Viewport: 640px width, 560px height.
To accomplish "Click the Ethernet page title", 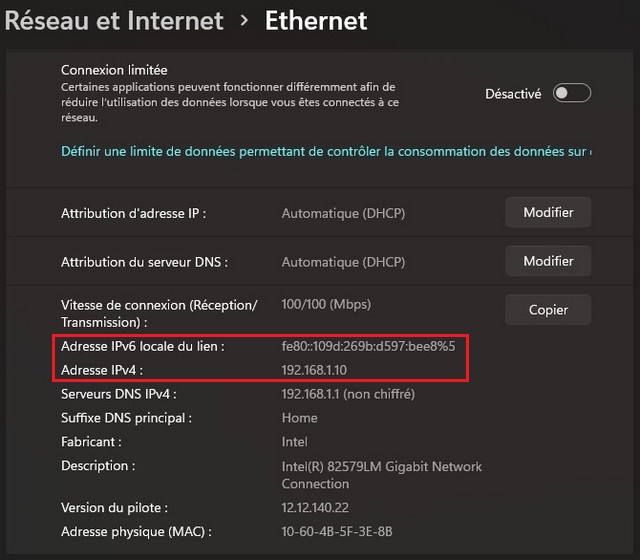I will pos(316,20).
